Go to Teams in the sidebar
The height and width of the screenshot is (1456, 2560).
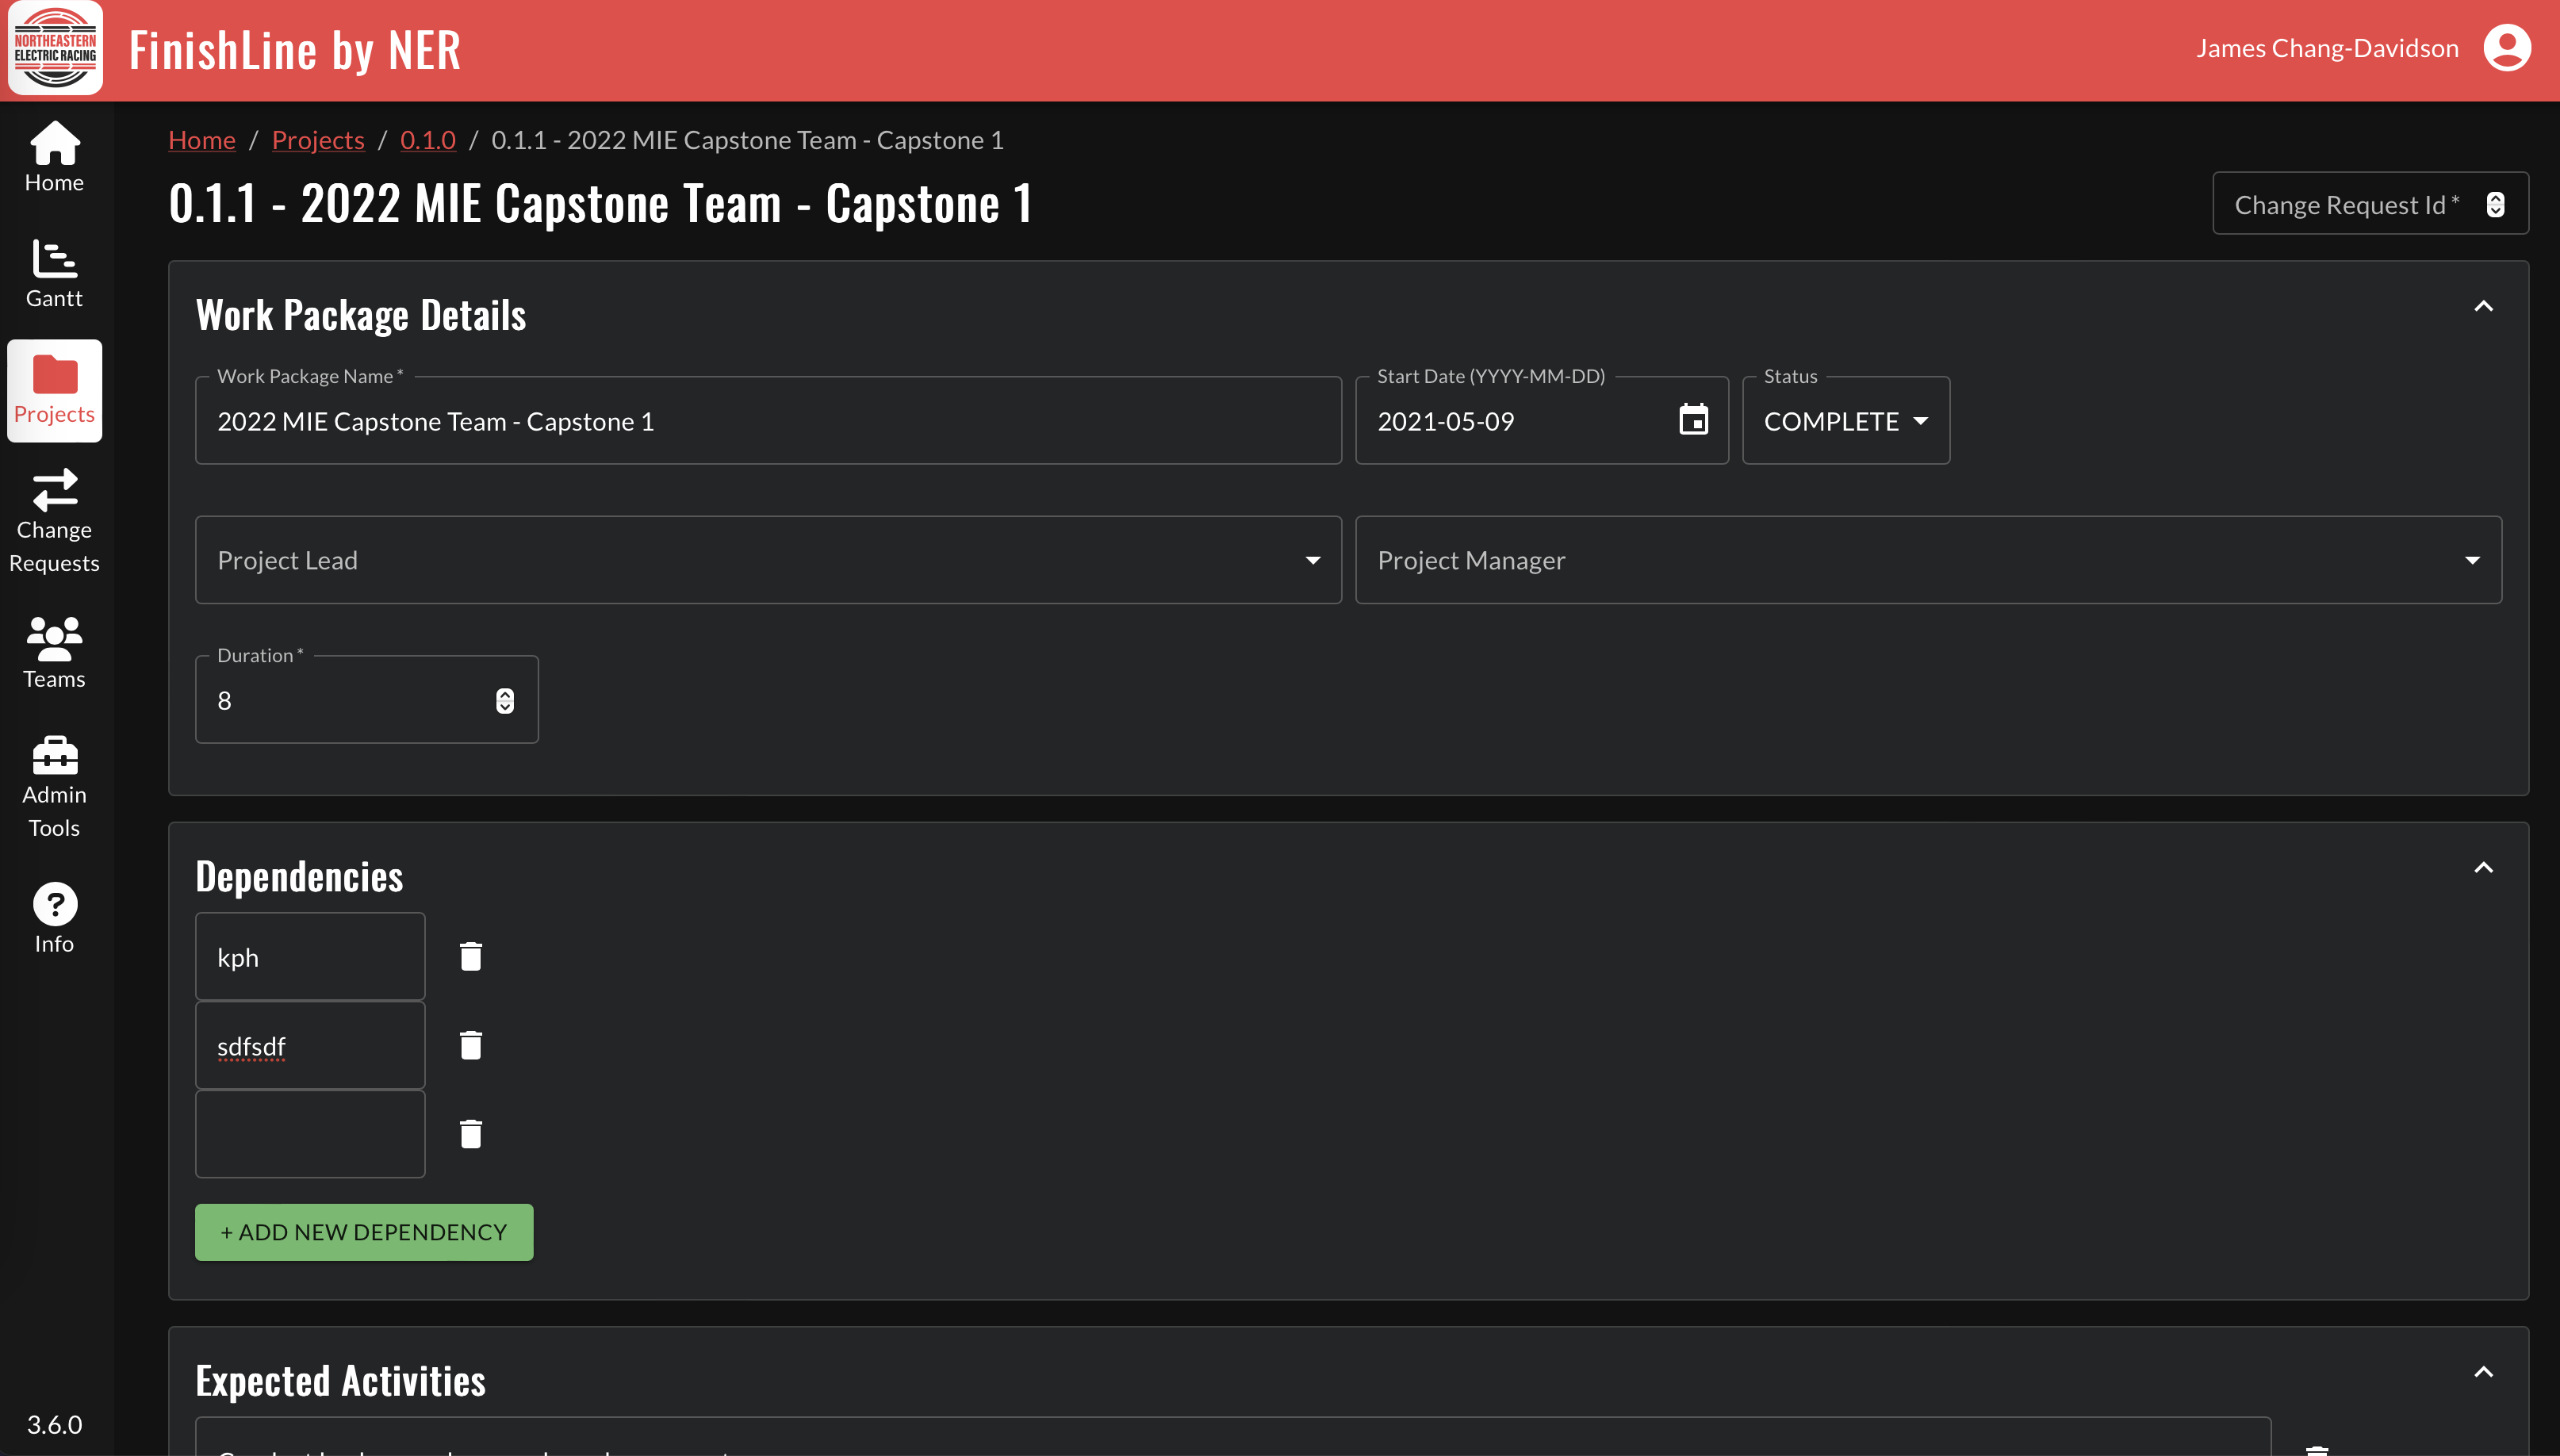point(54,653)
